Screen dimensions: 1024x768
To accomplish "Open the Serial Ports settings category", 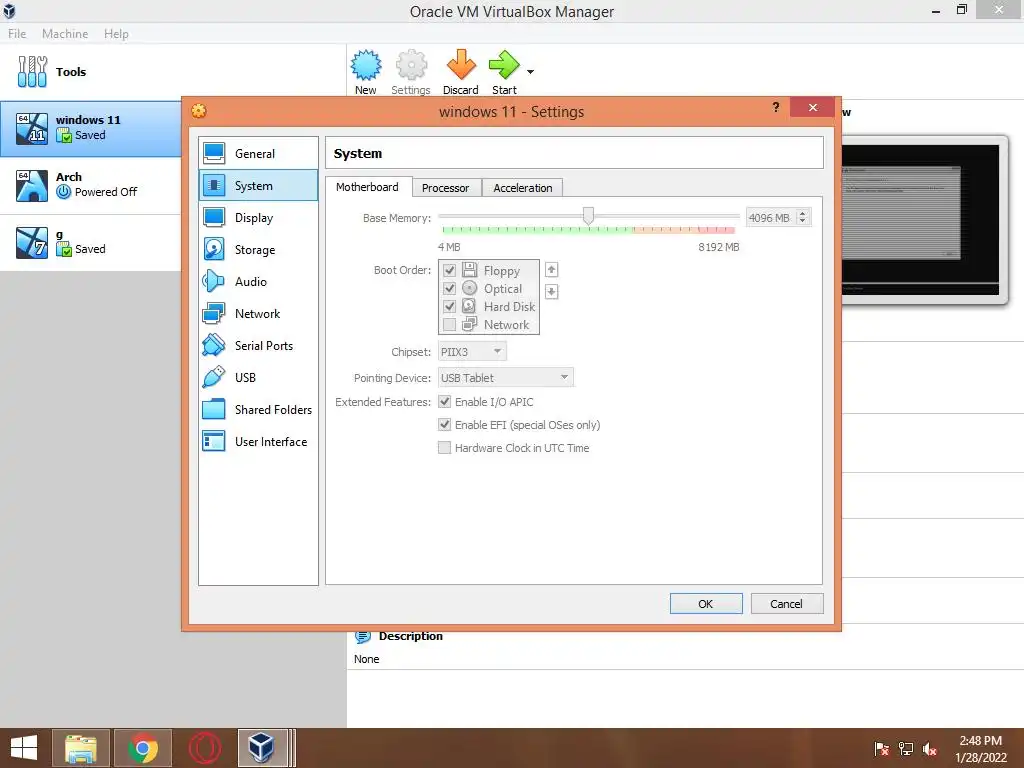I will [x=258, y=345].
